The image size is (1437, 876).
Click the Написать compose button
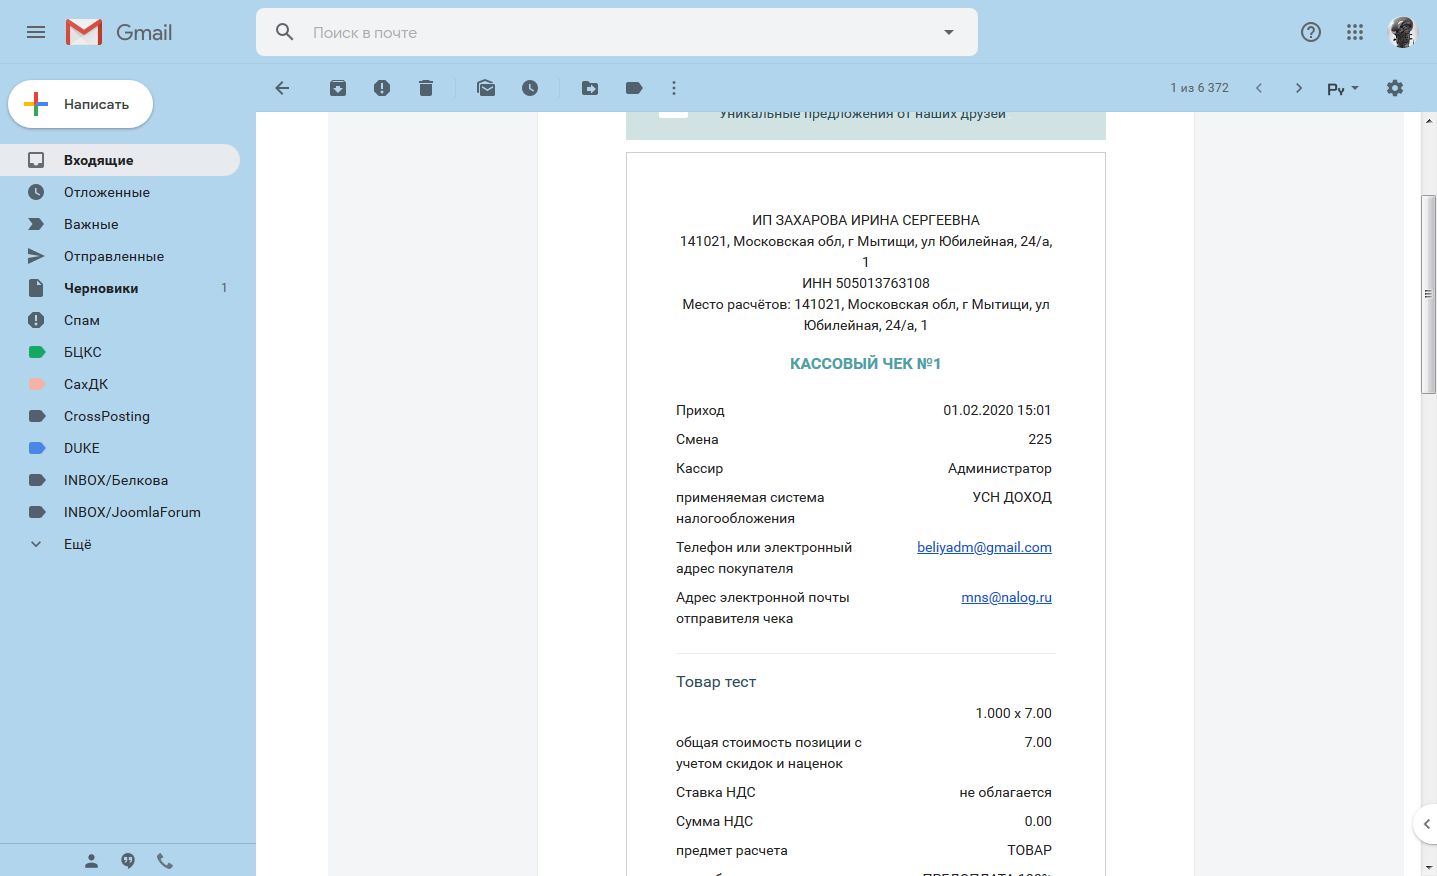[80, 104]
